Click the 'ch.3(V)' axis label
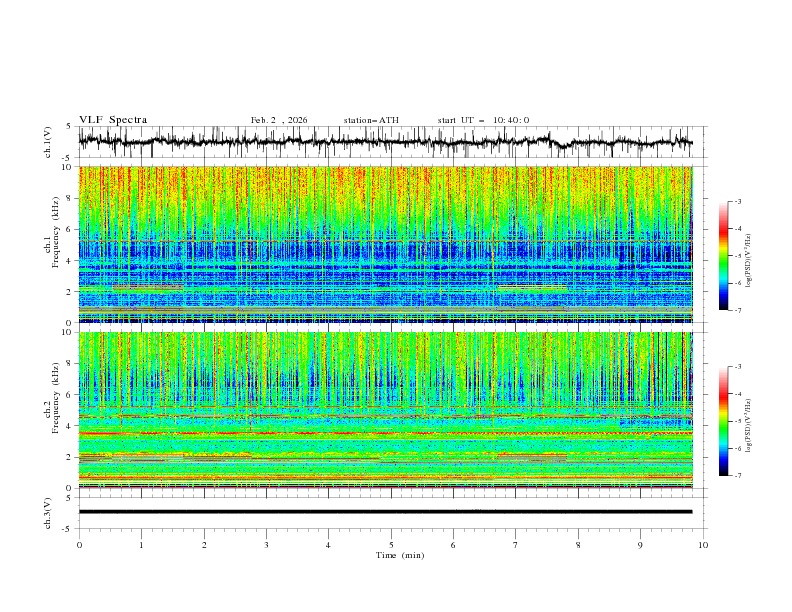 pos(48,513)
